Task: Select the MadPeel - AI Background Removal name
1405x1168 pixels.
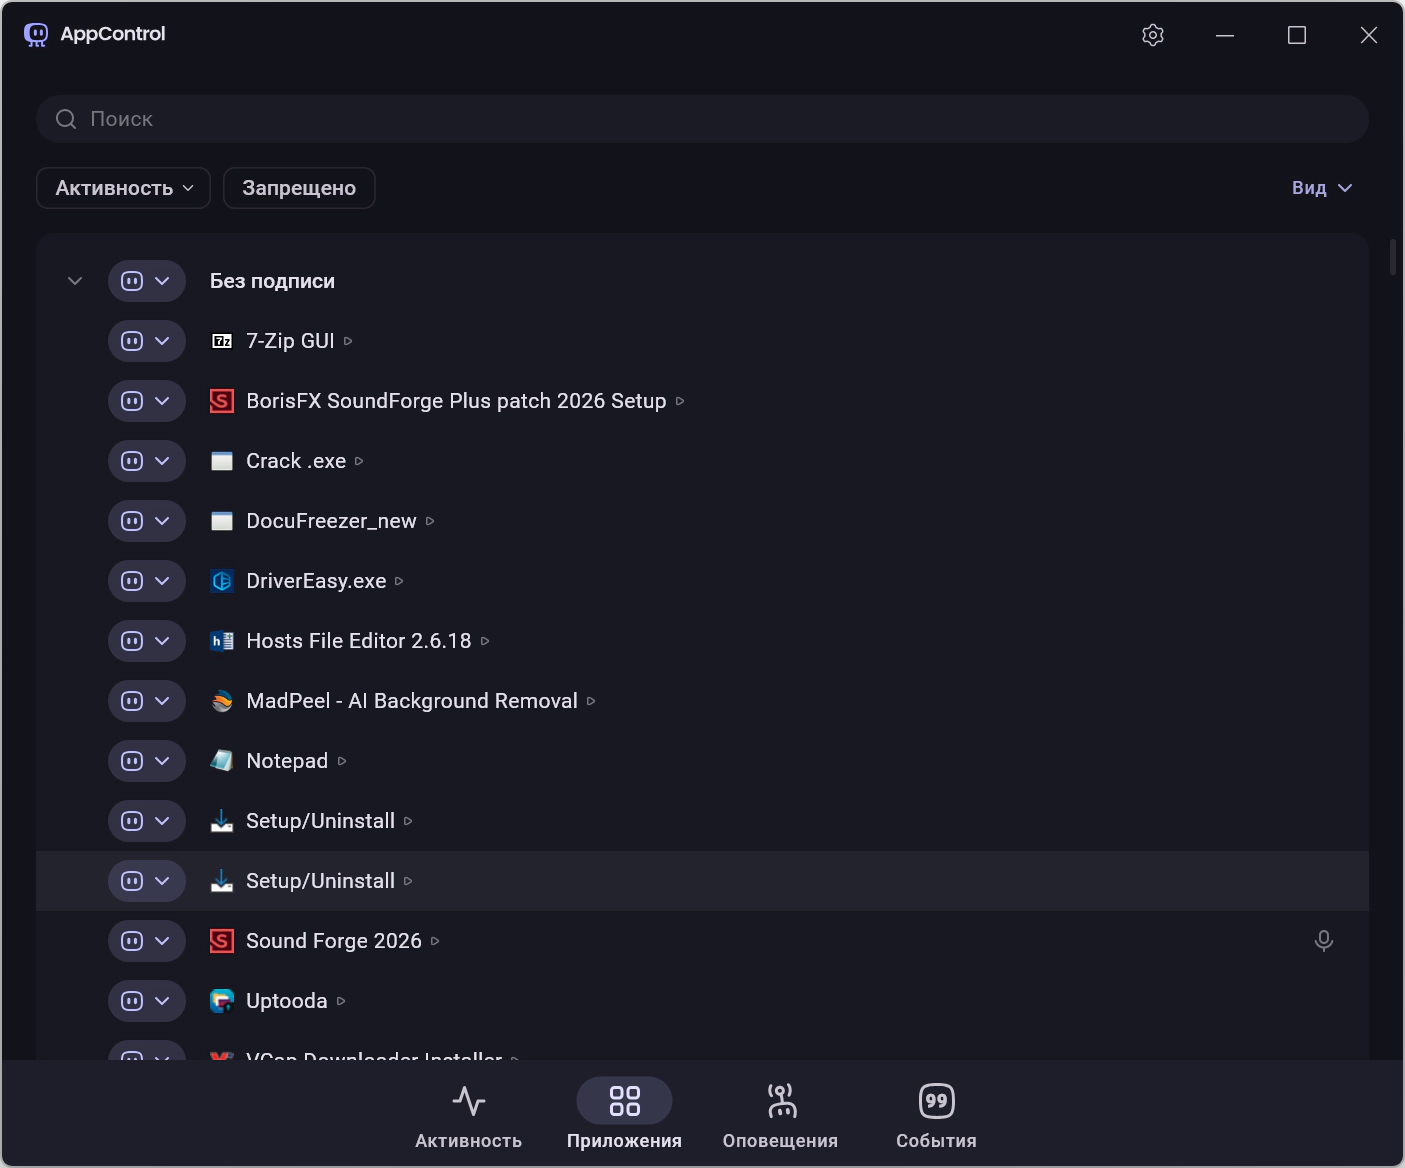Action: tap(412, 701)
